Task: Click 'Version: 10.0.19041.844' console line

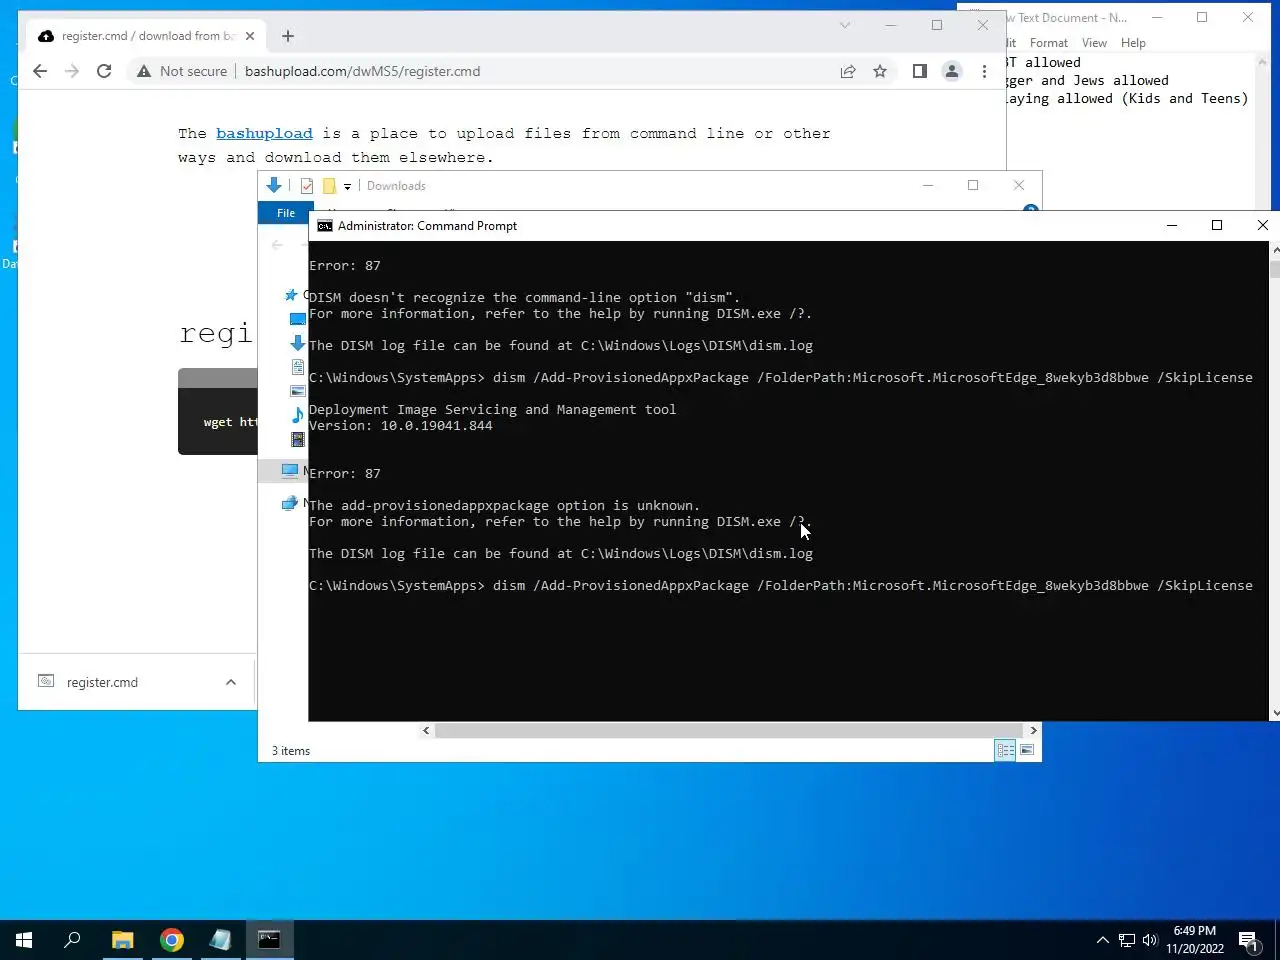Action: pos(400,425)
